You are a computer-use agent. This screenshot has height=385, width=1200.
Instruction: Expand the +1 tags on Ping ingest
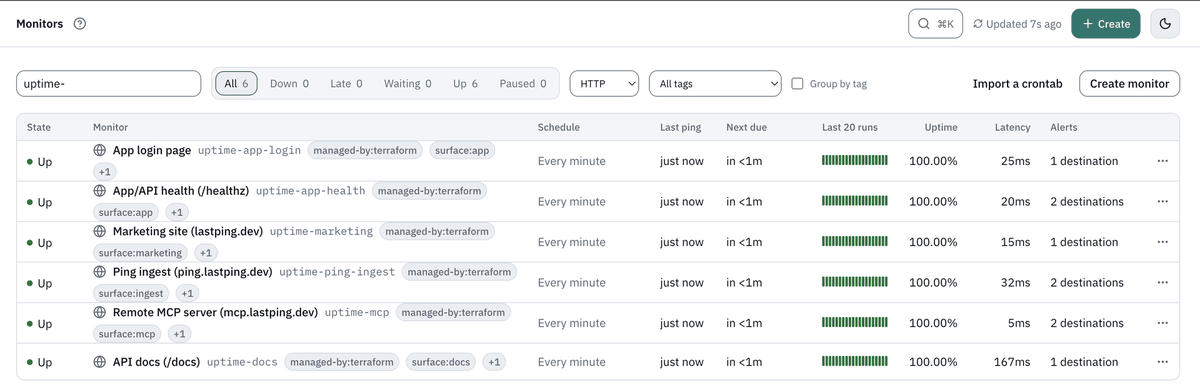pos(188,293)
